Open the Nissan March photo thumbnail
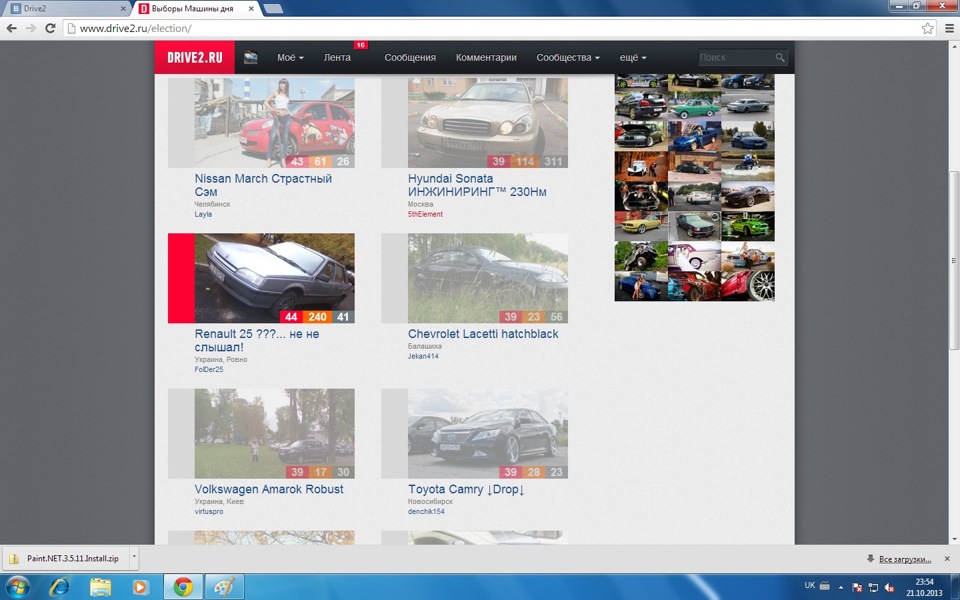This screenshot has height=600, width=960. pos(274,122)
